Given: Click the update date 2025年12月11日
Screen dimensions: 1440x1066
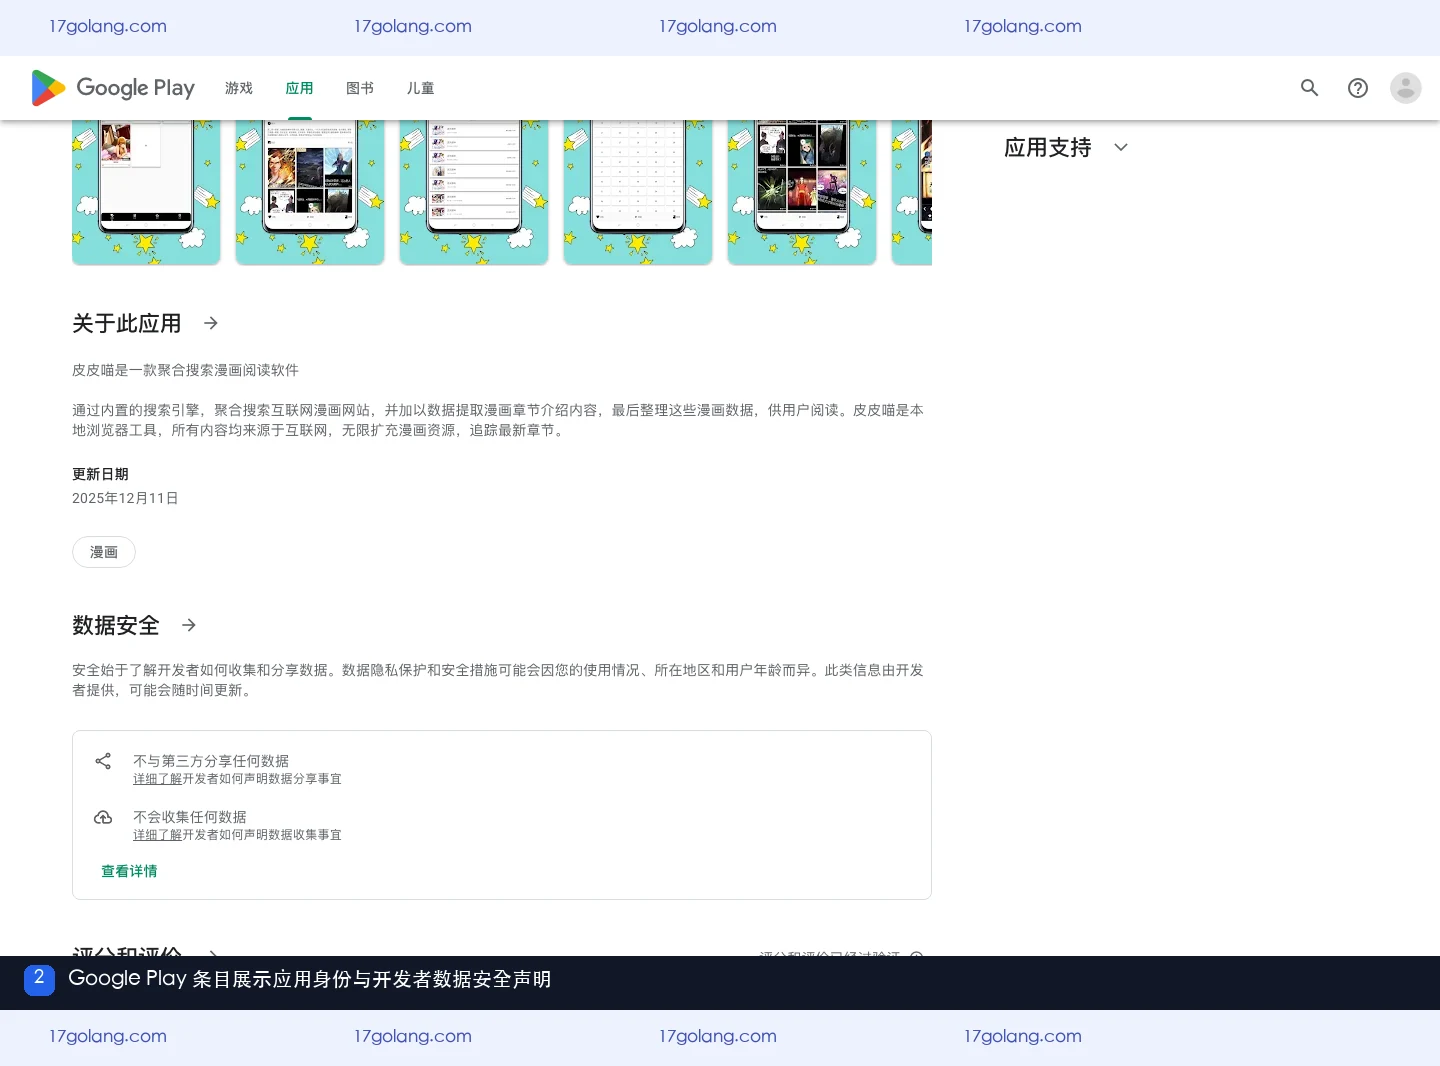Looking at the screenshot, I should tap(125, 498).
